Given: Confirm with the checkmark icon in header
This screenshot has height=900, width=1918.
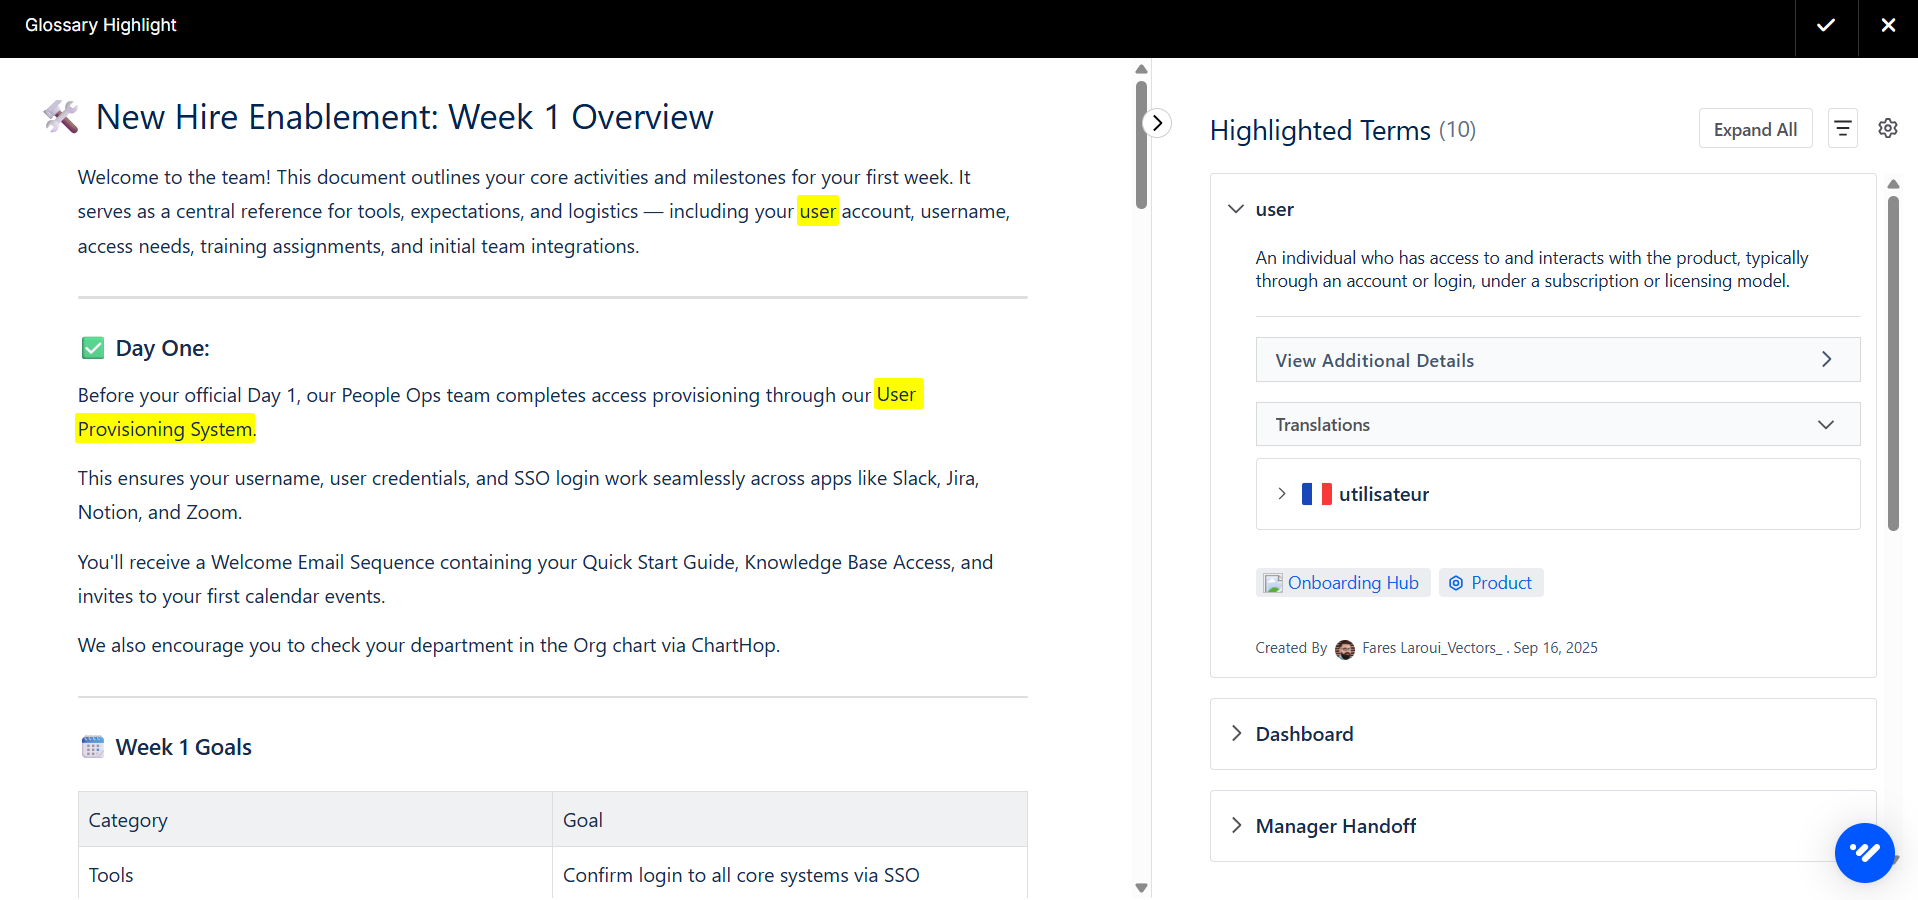Looking at the screenshot, I should point(1826,25).
